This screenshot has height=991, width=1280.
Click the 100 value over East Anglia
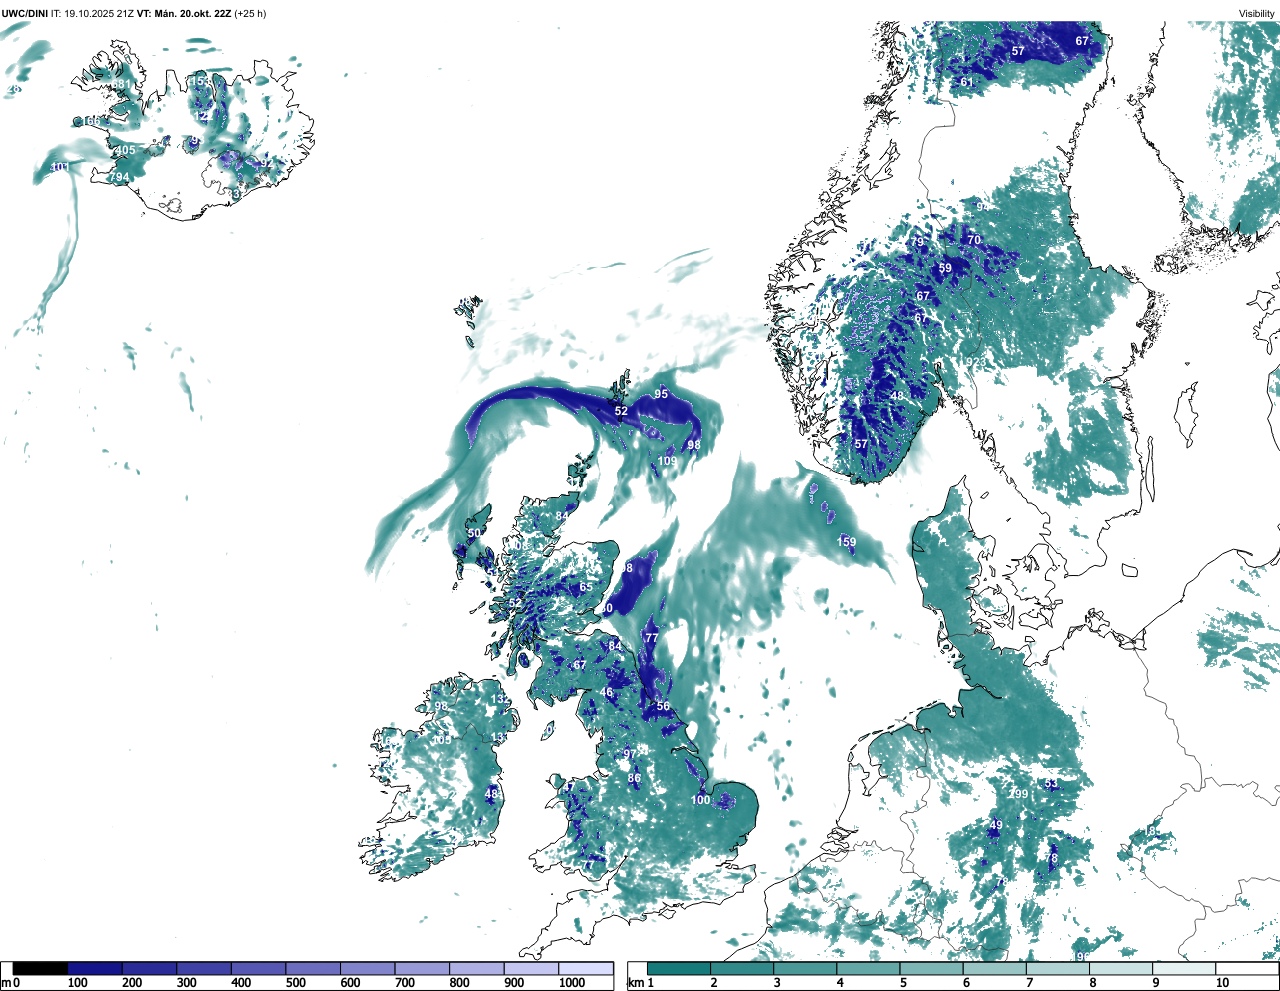701,800
